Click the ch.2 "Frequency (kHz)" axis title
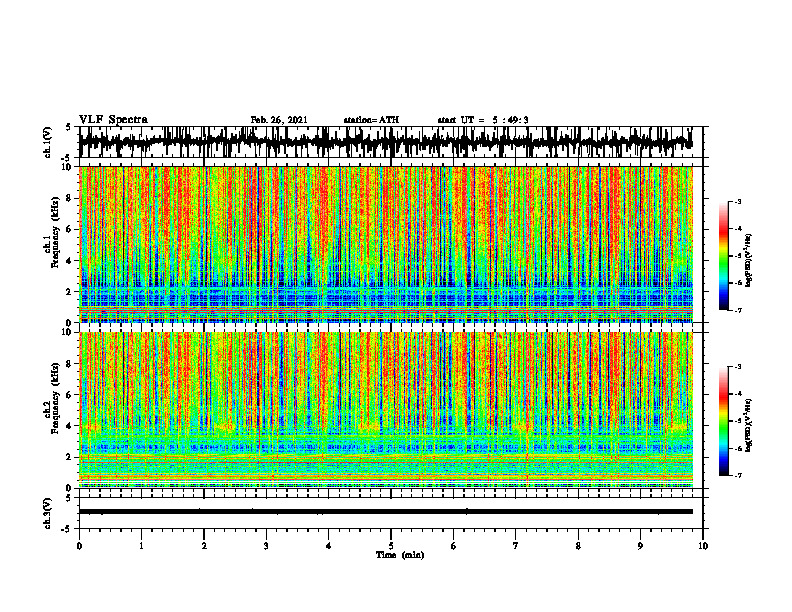Screen dimensions: 792x612 (55, 398)
